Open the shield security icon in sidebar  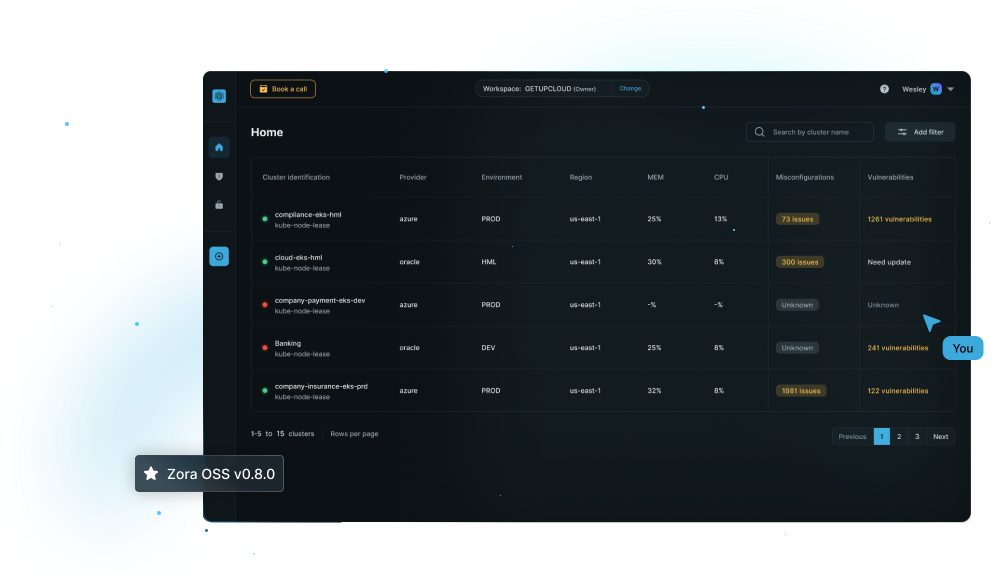point(219,177)
